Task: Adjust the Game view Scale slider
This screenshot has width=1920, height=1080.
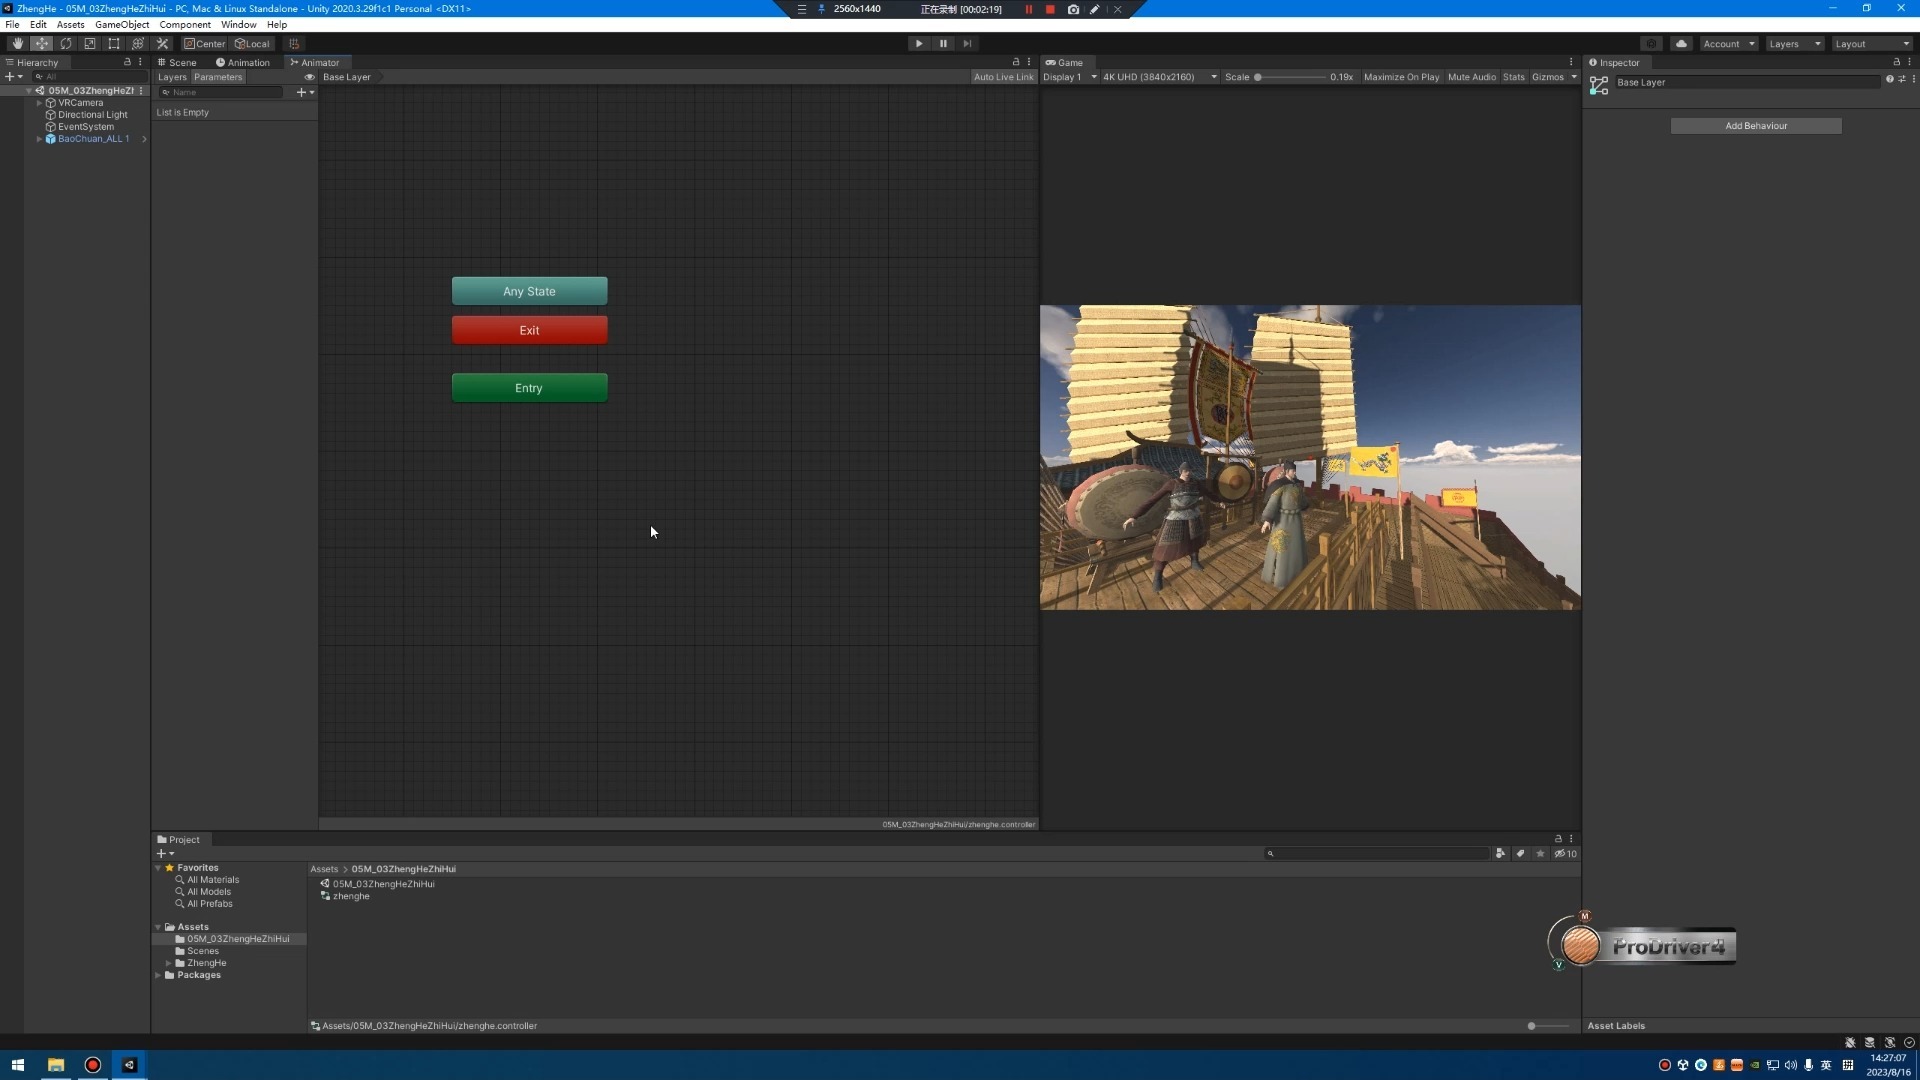Action: [1290, 77]
